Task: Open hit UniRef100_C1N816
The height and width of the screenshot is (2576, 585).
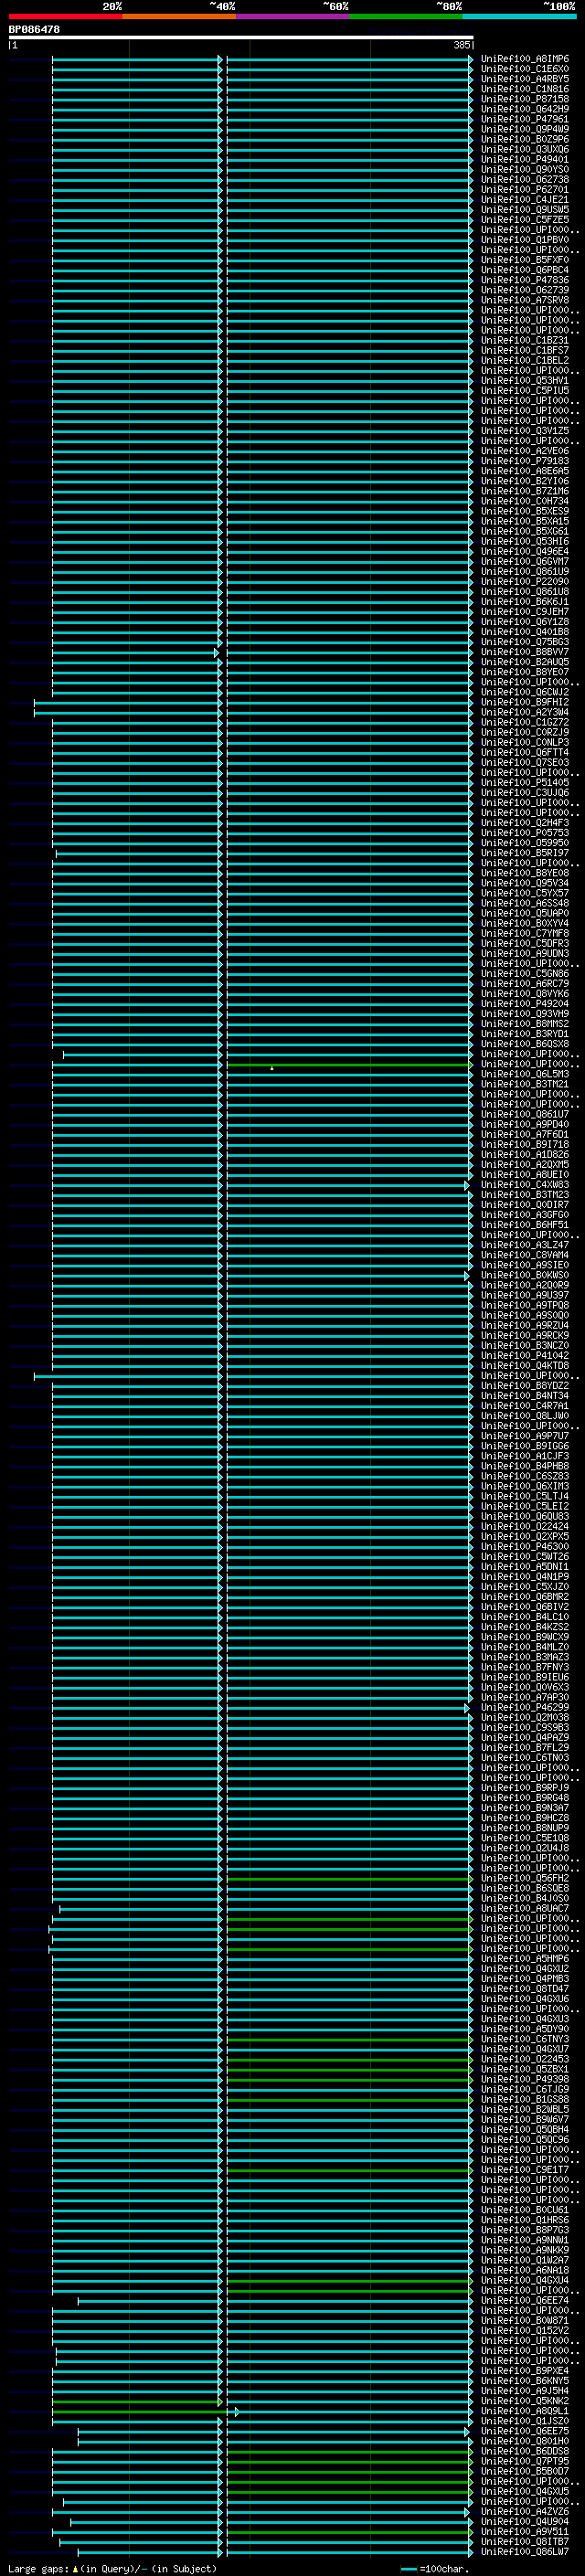Action: [525, 89]
